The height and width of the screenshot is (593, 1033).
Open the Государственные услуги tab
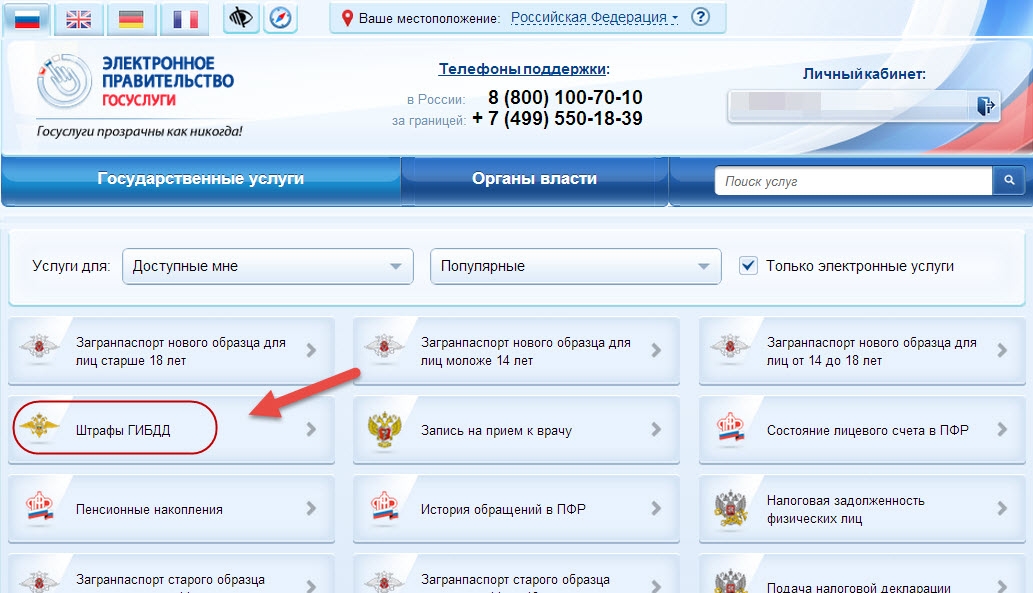[201, 179]
